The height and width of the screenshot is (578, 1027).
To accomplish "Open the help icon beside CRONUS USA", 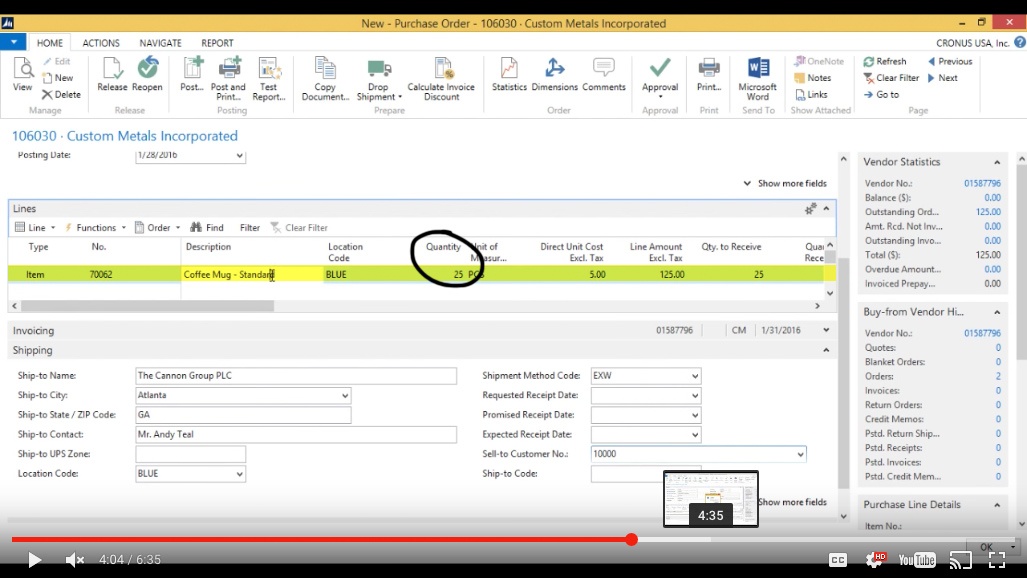I will (x=1020, y=42).
